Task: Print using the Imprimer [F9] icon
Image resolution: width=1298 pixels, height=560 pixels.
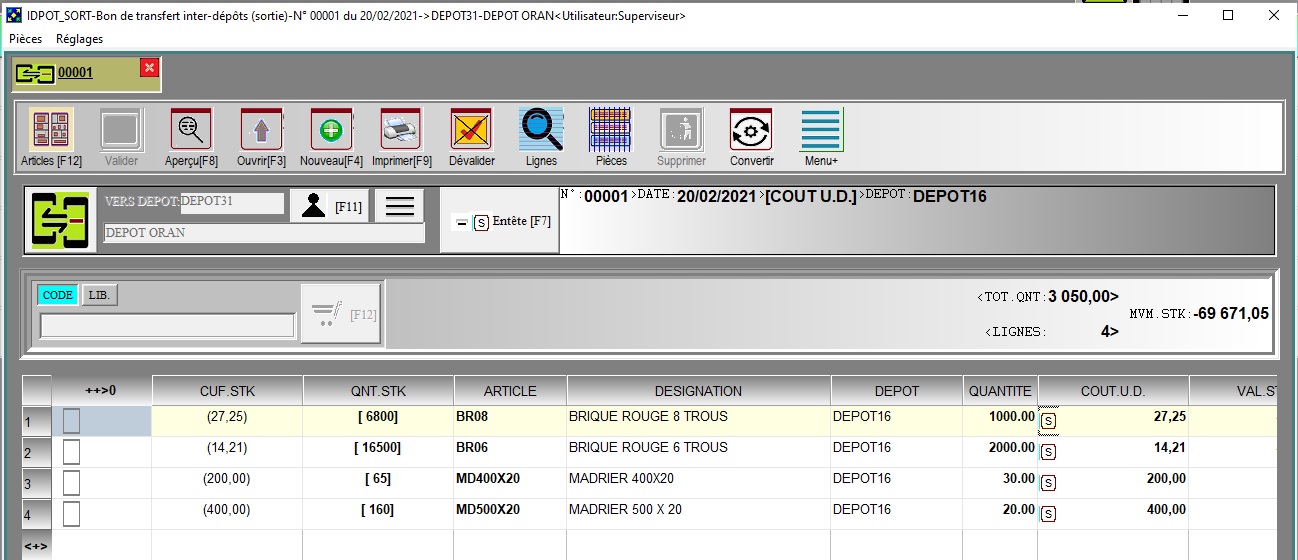Action: click(x=401, y=130)
